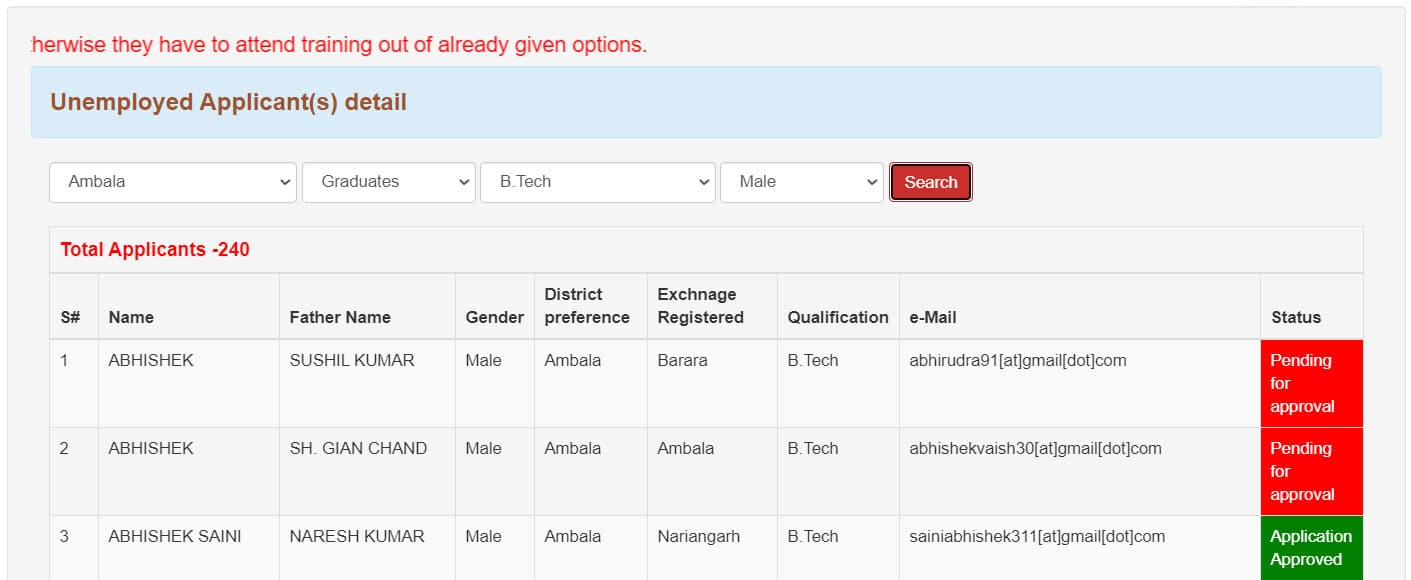1411x580 pixels.
Task: Click Pending for approval status of row 1
Action: pyautogui.click(x=1311, y=383)
